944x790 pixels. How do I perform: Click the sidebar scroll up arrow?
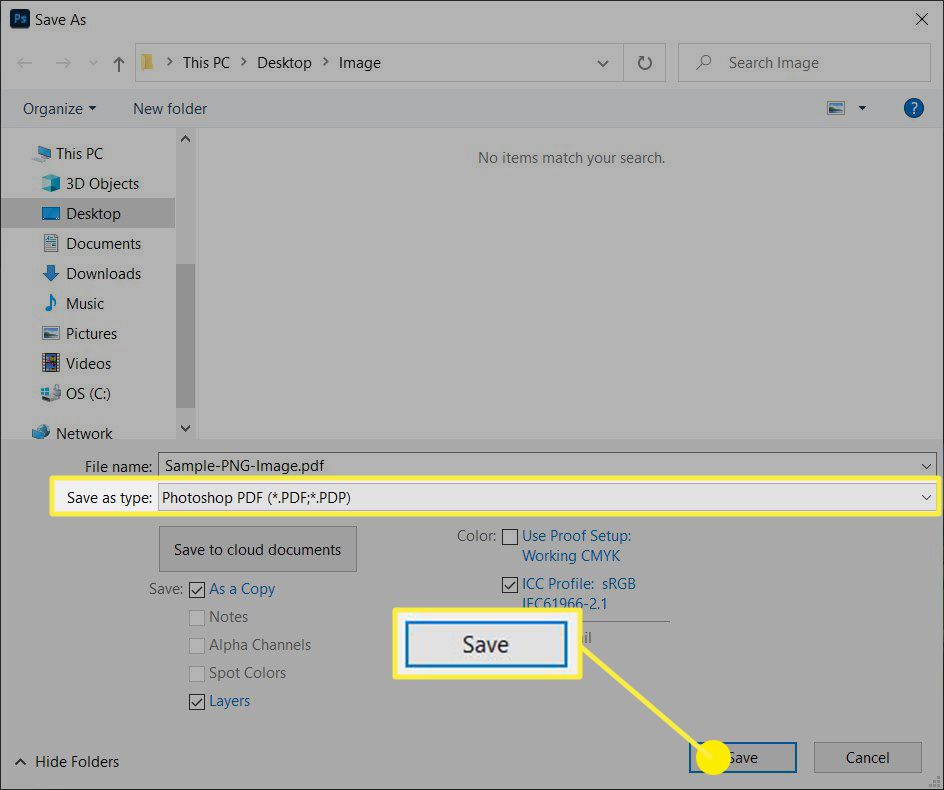click(x=185, y=139)
